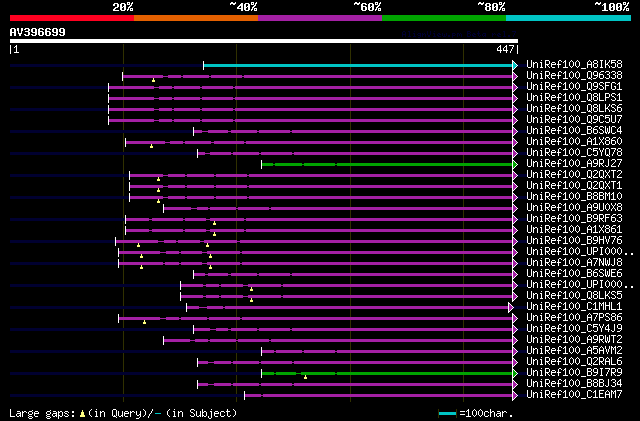Click the UniRef100_A7PS86 label
Image resolution: width=640 pixels, height=421 pixels.
tap(574, 318)
